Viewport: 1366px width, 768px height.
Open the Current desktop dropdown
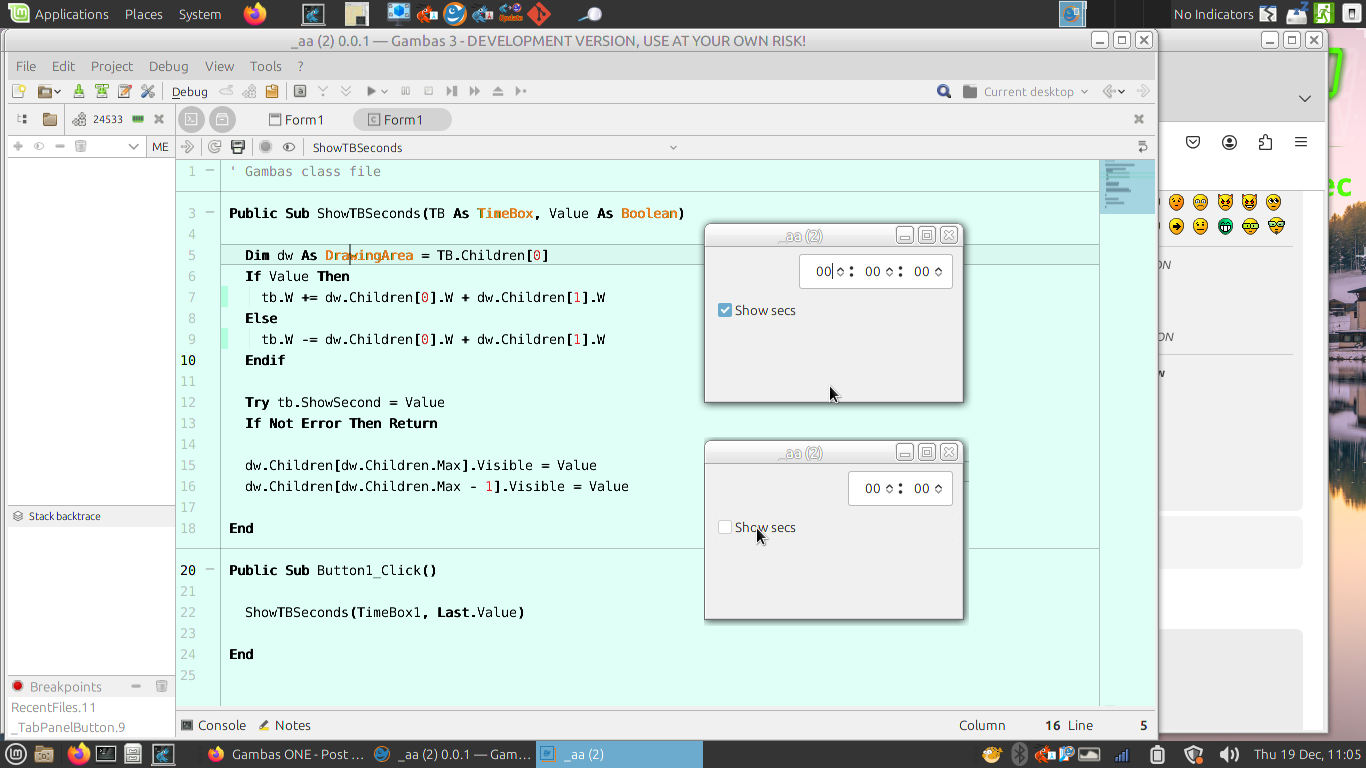[1027, 91]
